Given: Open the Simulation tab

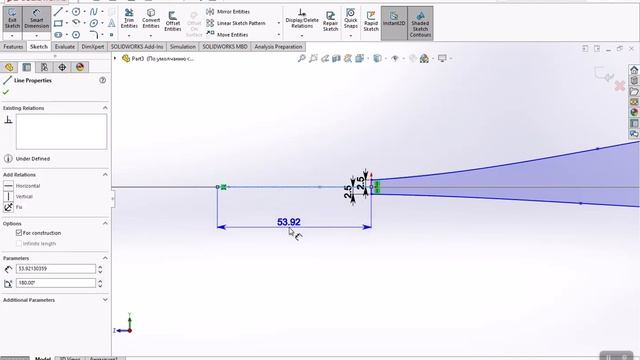Looking at the screenshot, I should point(183,47).
